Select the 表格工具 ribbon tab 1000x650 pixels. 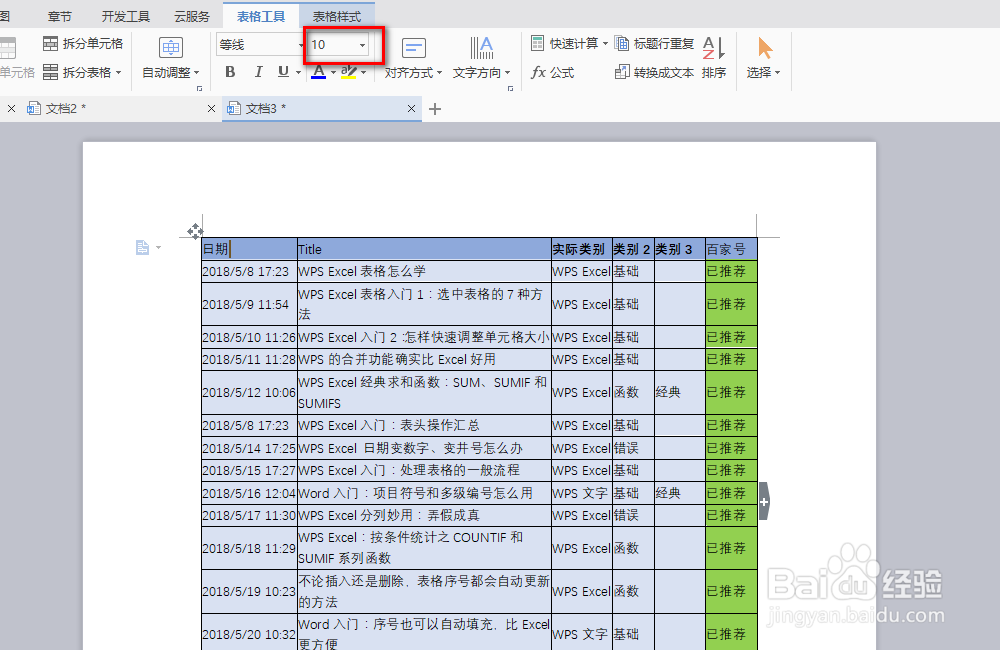pos(261,17)
